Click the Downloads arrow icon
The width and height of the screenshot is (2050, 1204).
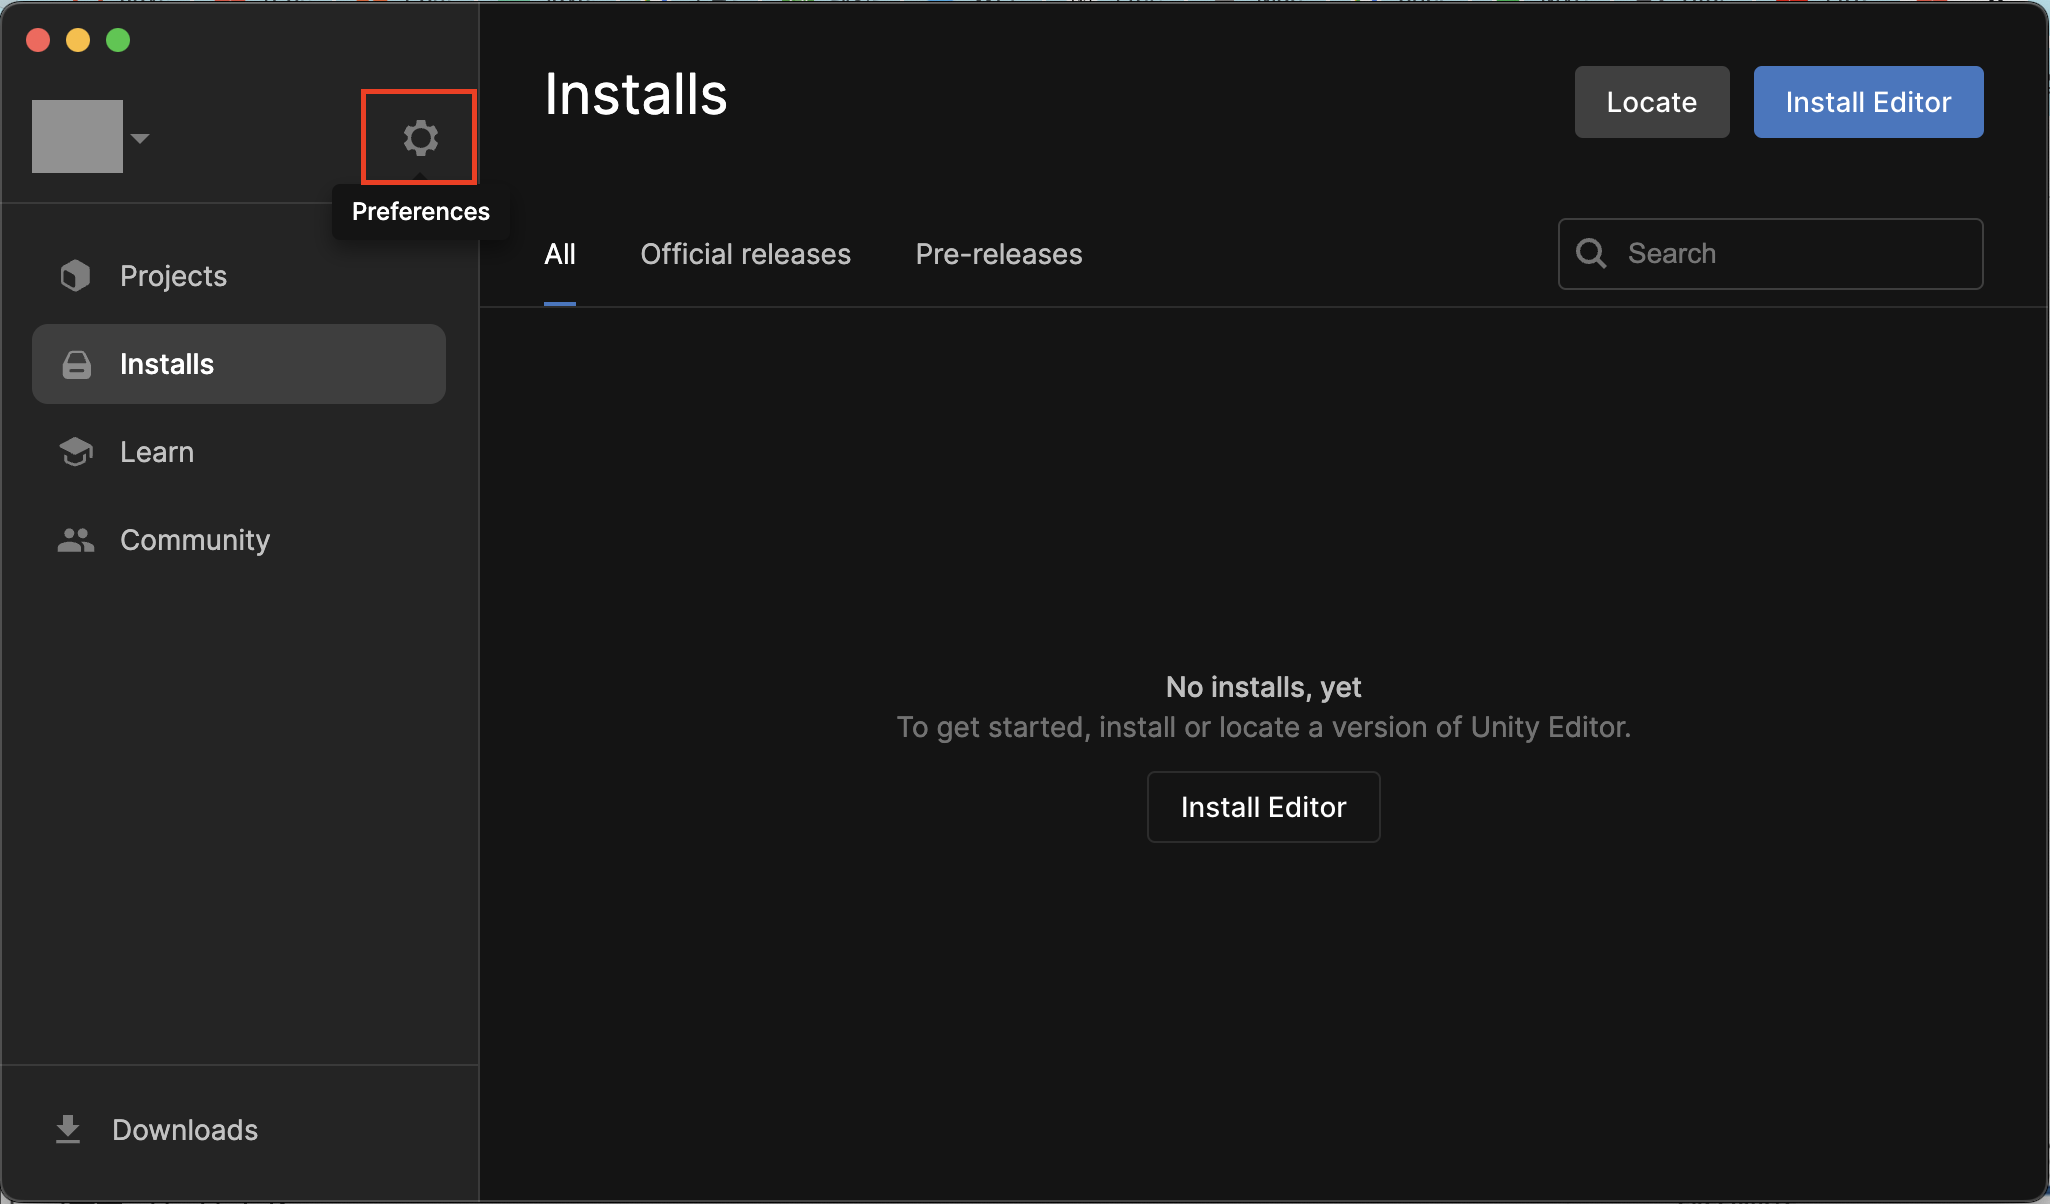coord(68,1129)
